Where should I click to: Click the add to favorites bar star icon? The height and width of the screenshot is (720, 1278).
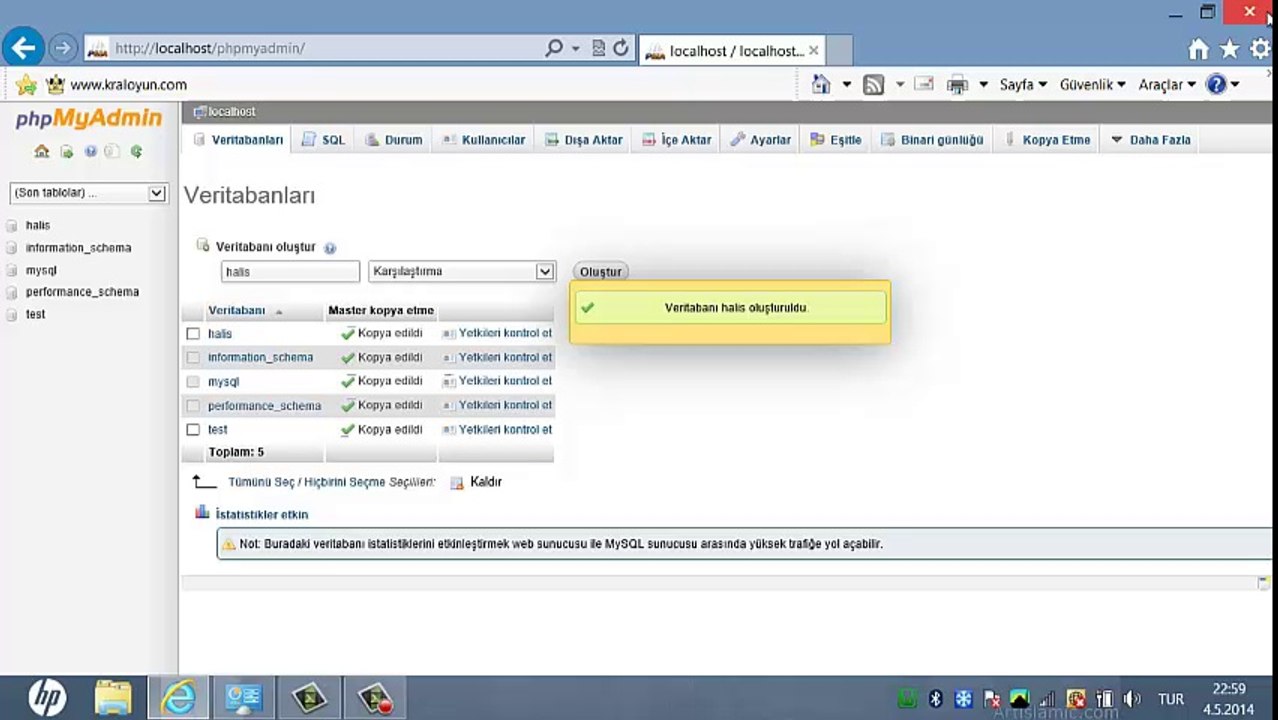pos(26,85)
